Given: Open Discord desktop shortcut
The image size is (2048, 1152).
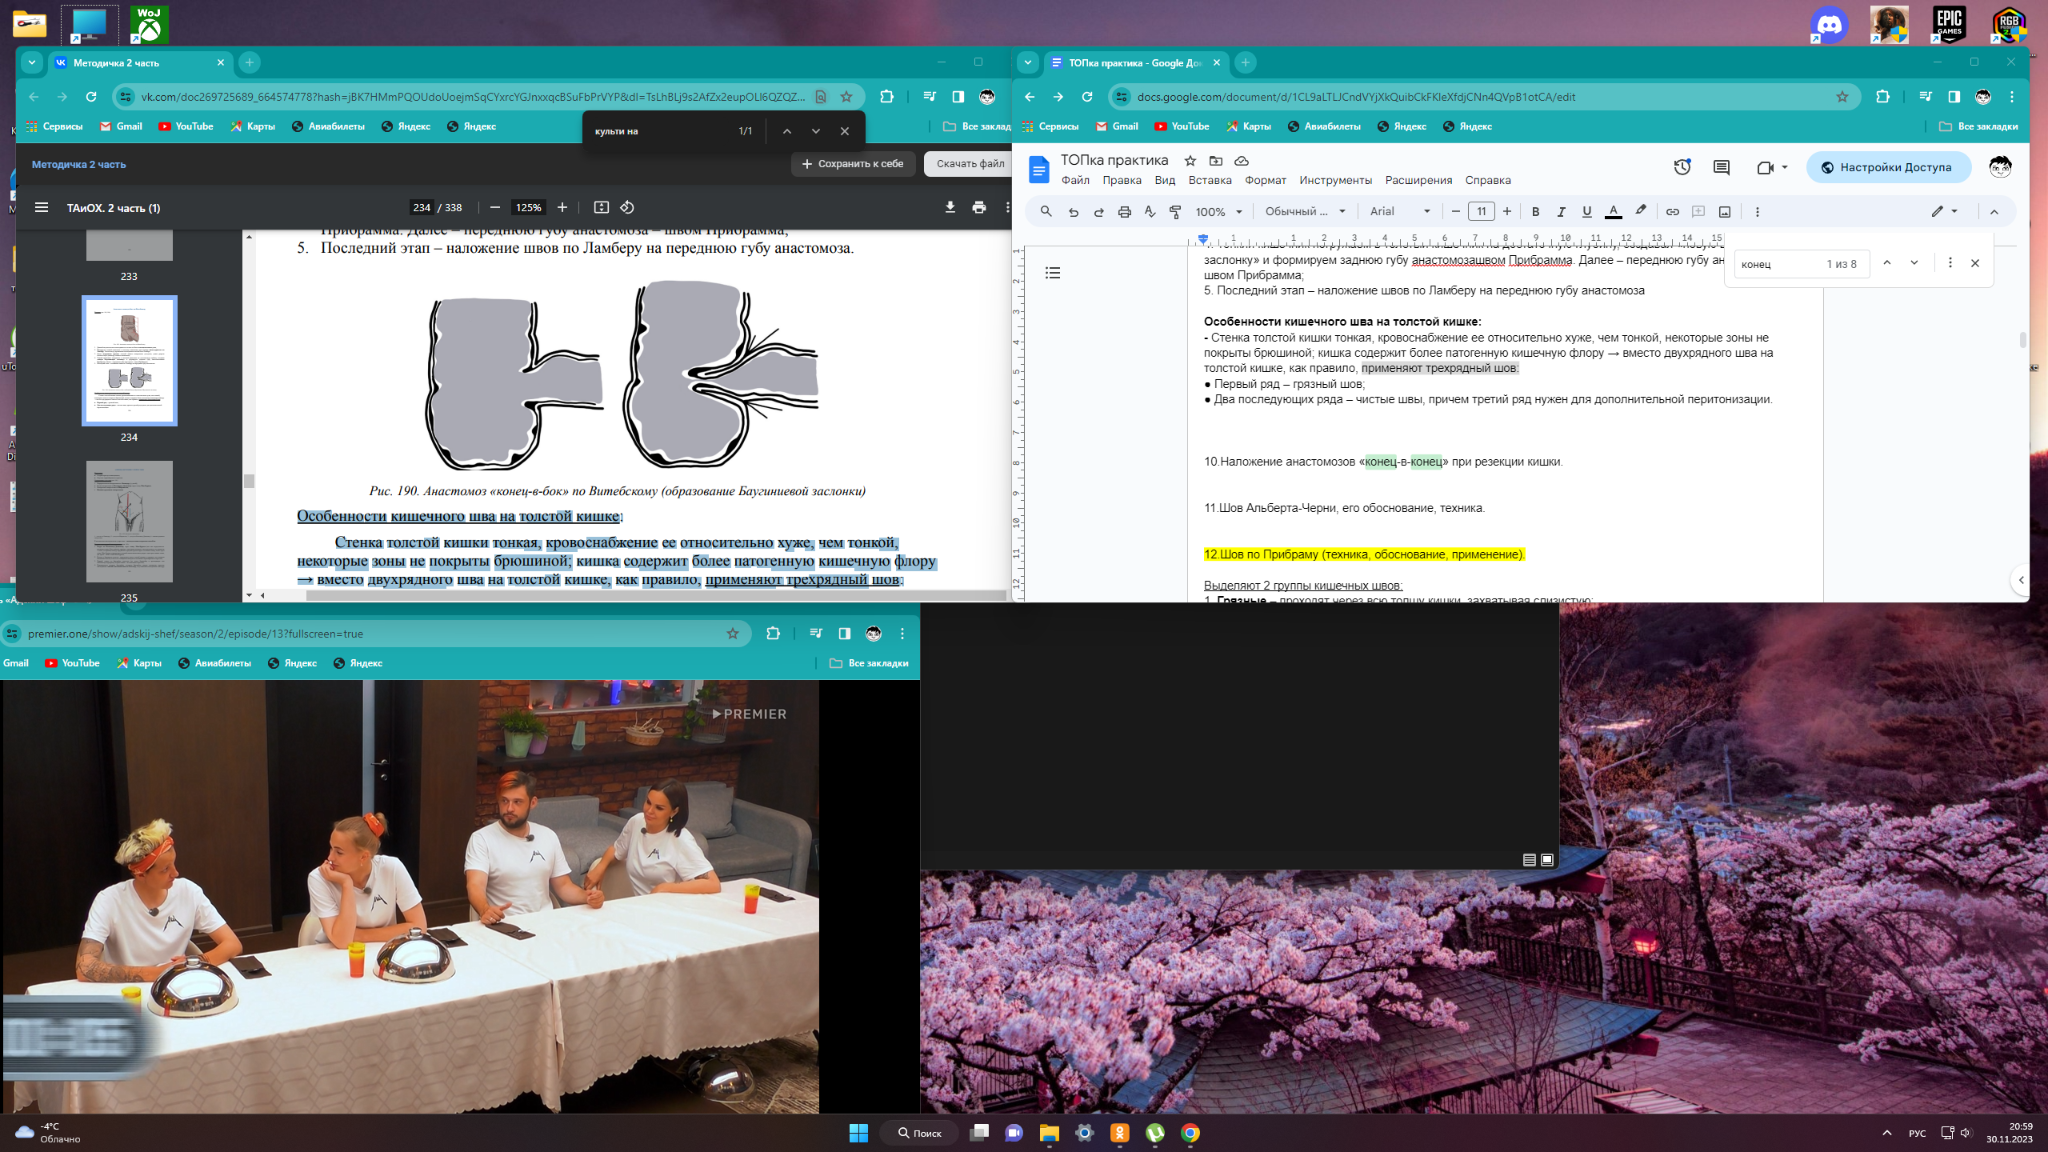Looking at the screenshot, I should click(1829, 25).
